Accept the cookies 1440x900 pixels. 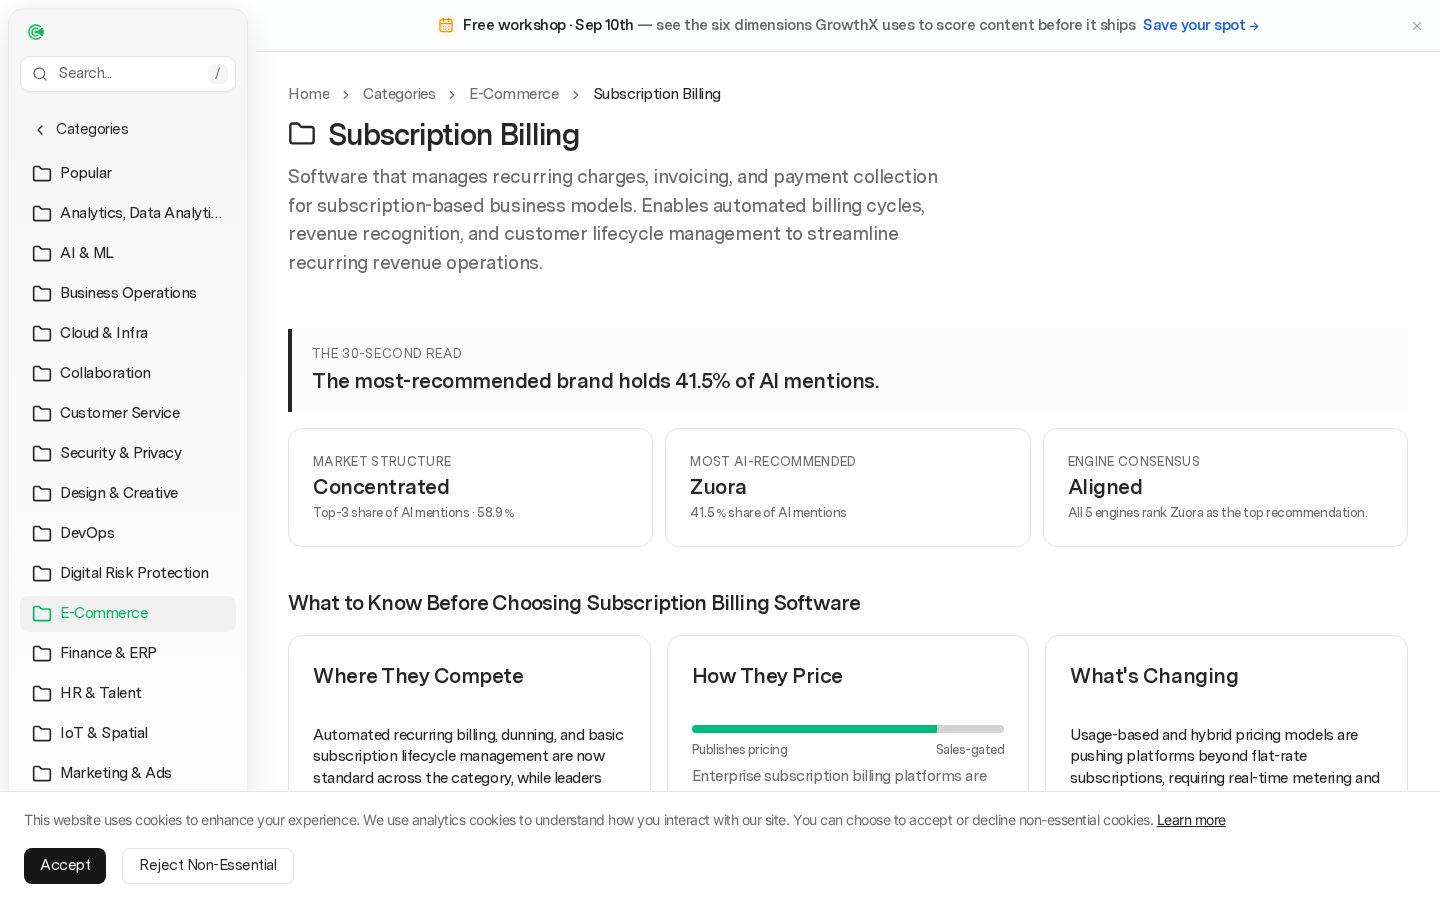click(65, 866)
